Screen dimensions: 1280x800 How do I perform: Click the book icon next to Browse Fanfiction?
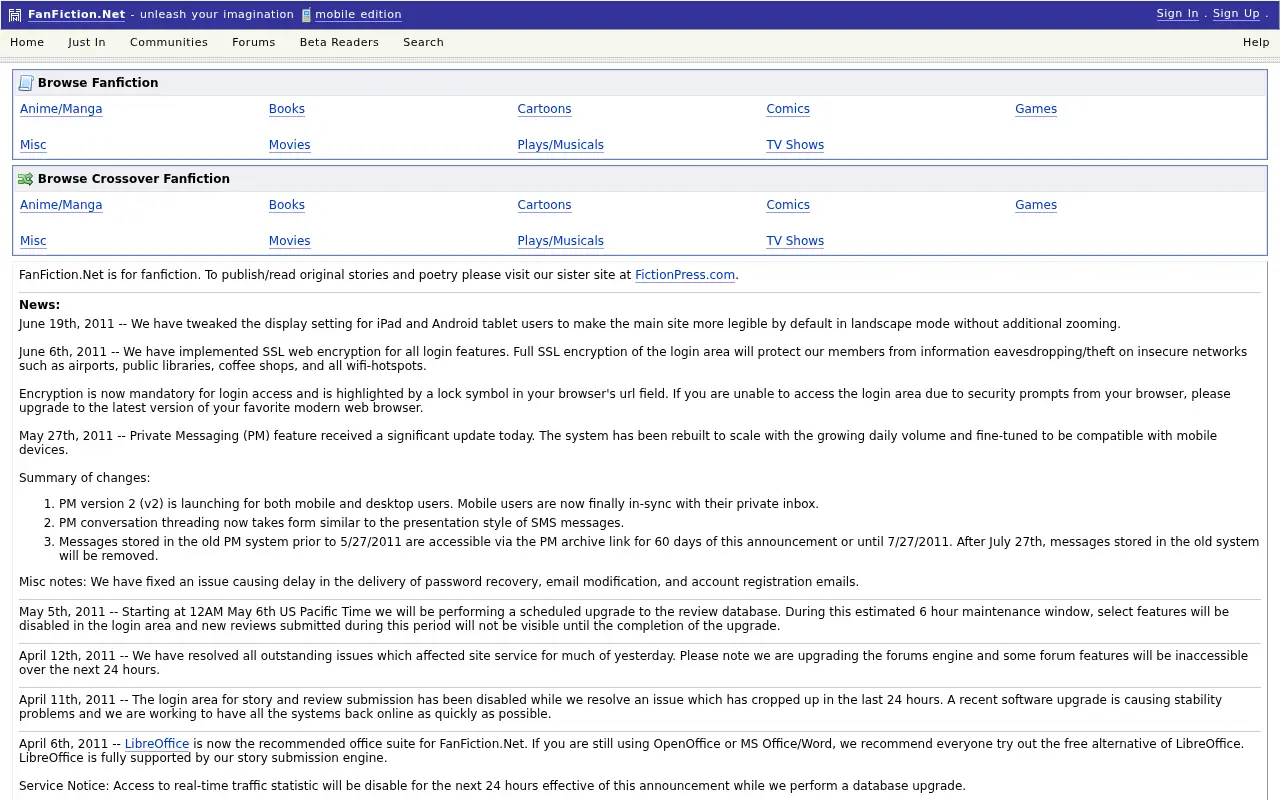[x=26, y=83]
